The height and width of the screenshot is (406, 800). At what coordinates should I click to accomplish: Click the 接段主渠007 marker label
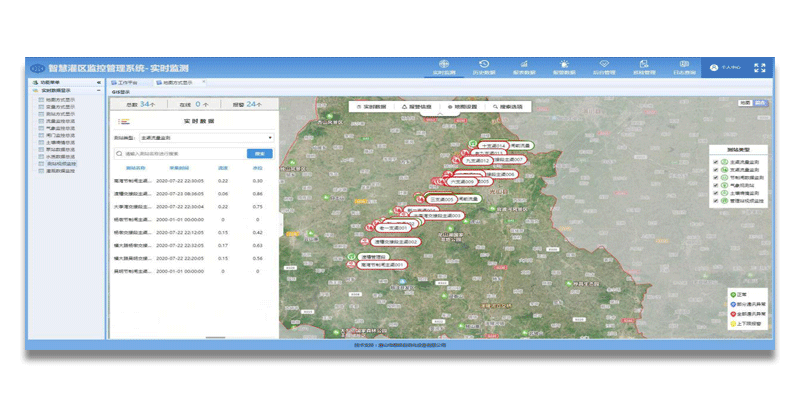tap(509, 160)
